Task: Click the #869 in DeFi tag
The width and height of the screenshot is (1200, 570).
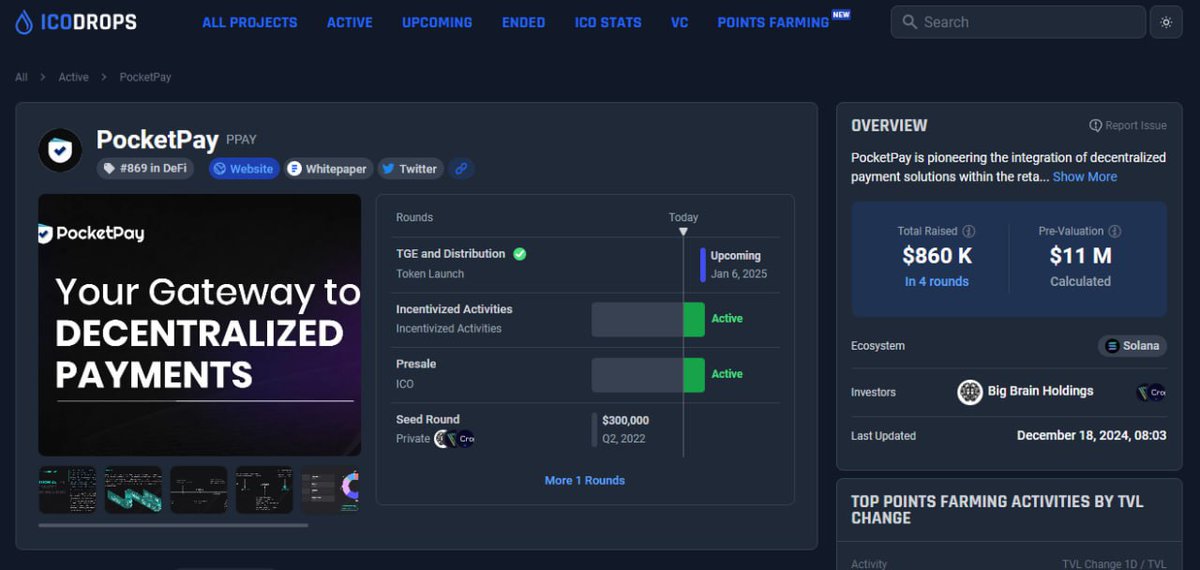Action: 145,169
